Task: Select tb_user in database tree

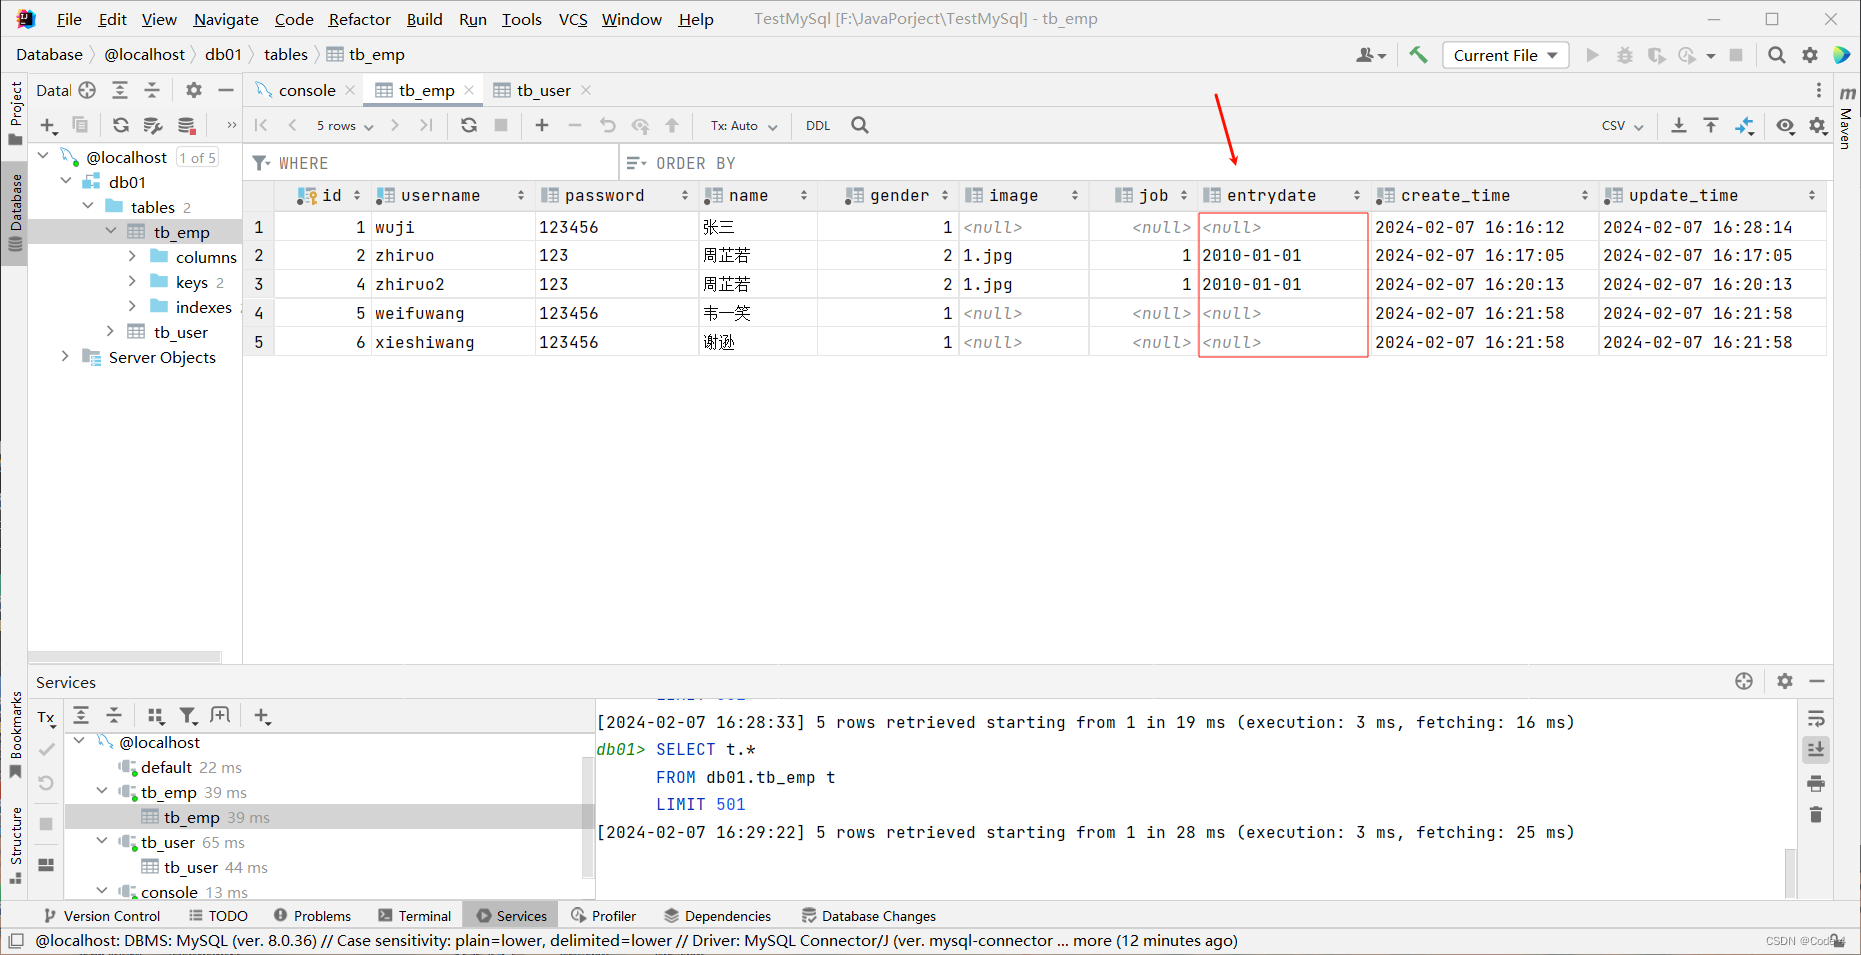Action: (x=181, y=331)
